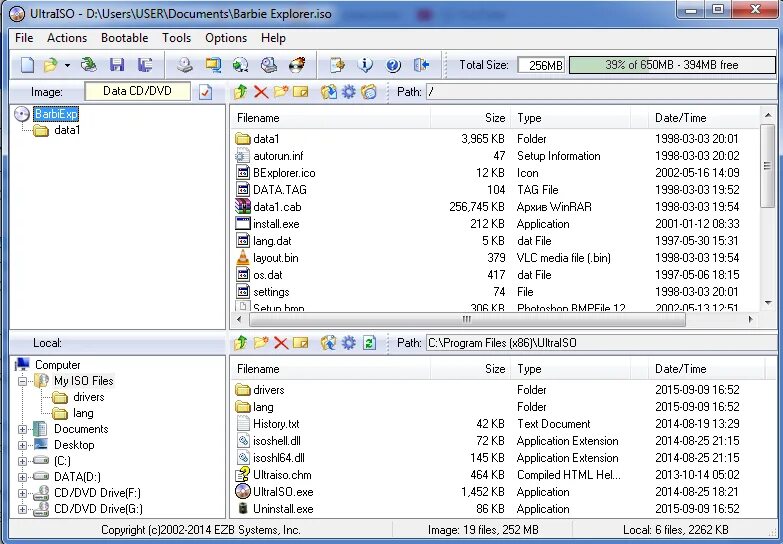
Task: Open the Actions menu
Action: (x=67, y=38)
